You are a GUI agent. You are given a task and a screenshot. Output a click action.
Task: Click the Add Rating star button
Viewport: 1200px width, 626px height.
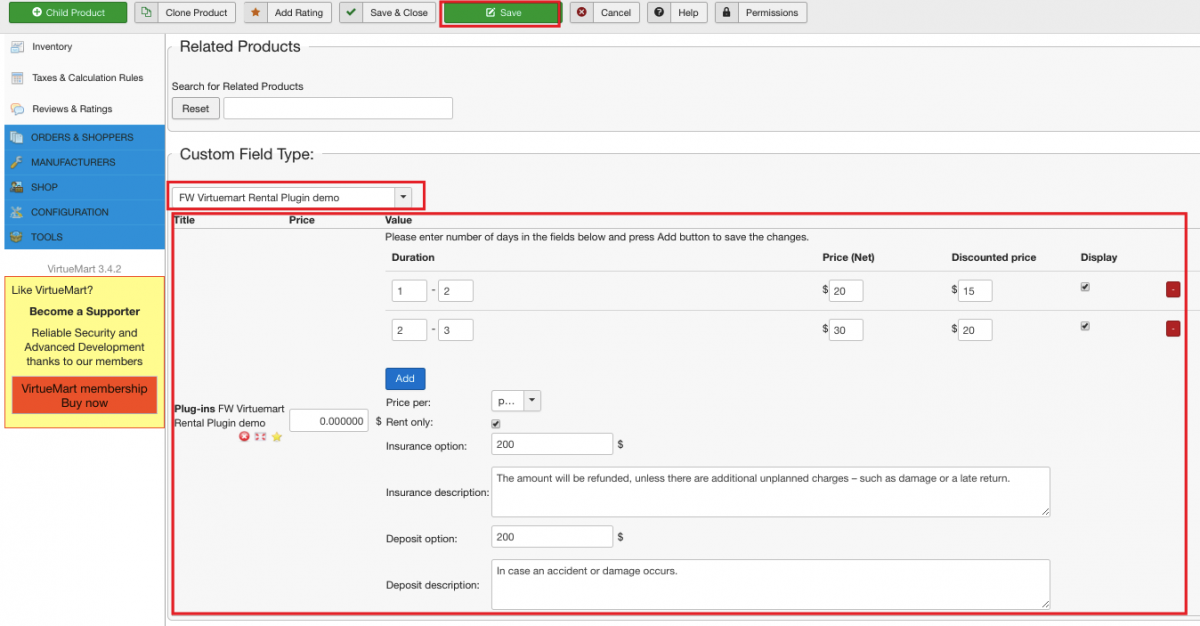pyautogui.click(x=287, y=13)
